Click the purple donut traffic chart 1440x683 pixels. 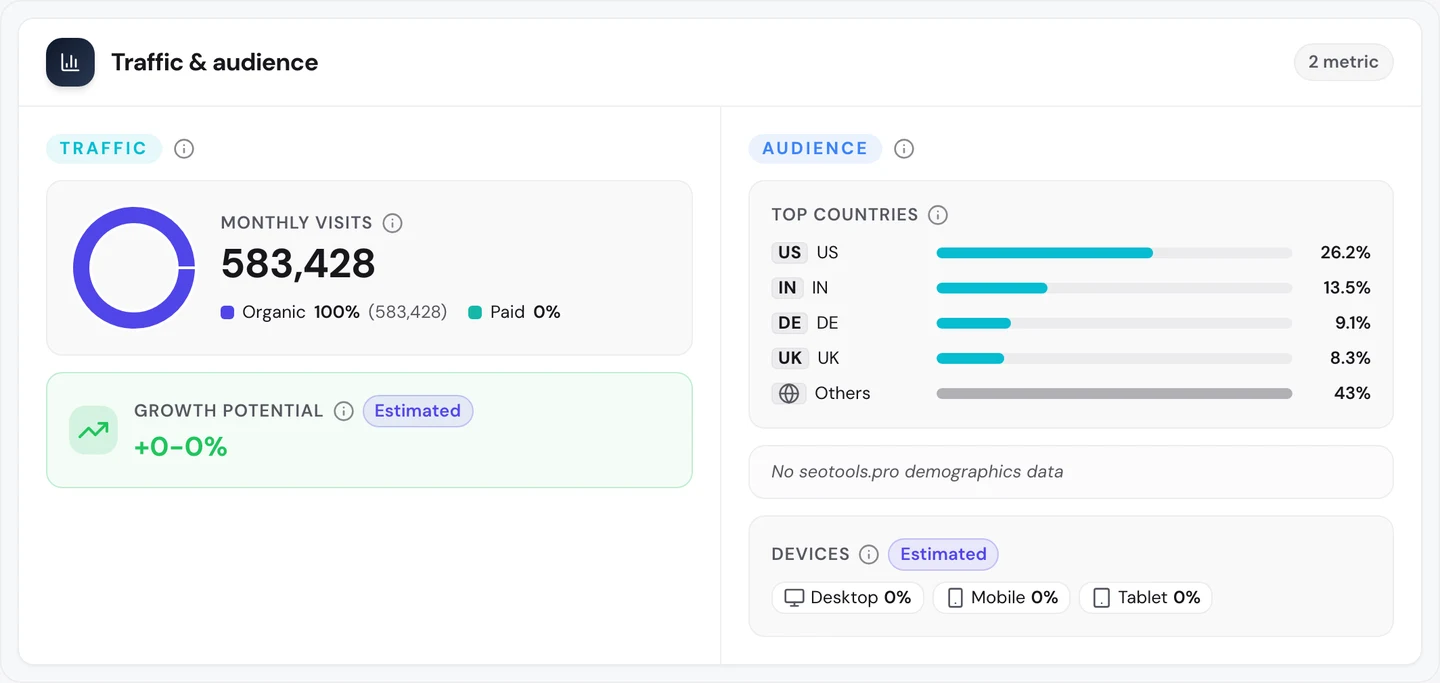[x=134, y=268]
